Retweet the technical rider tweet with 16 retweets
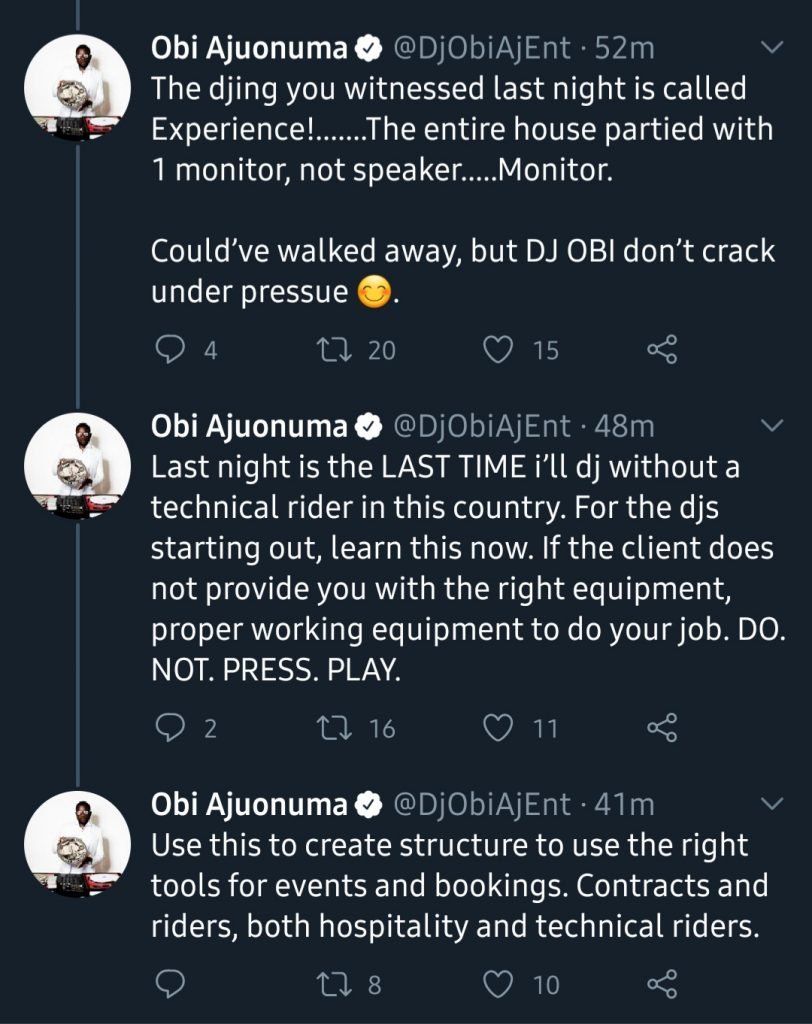This screenshot has width=812, height=1024. (329, 728)
